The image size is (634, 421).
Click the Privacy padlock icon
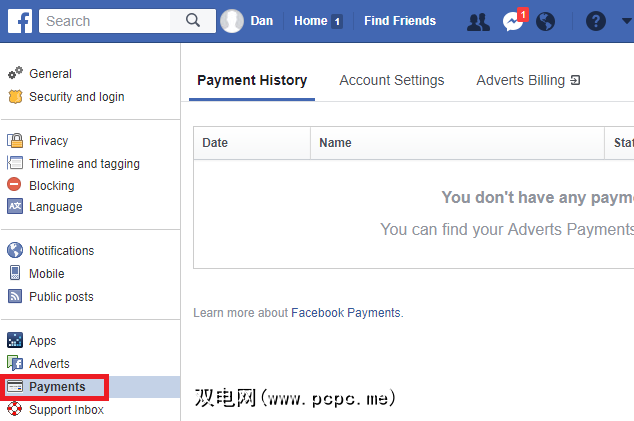tap(15, 140)
